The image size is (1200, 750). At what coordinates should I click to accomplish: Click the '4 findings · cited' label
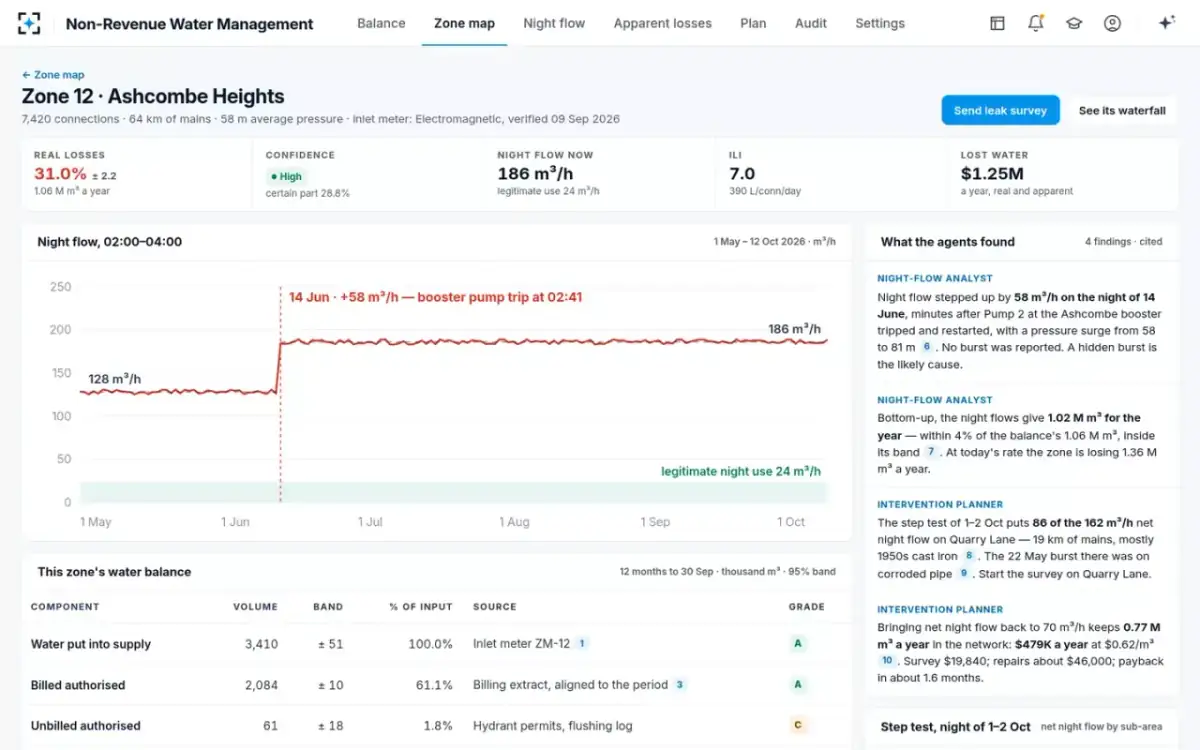coord(1124,241)
